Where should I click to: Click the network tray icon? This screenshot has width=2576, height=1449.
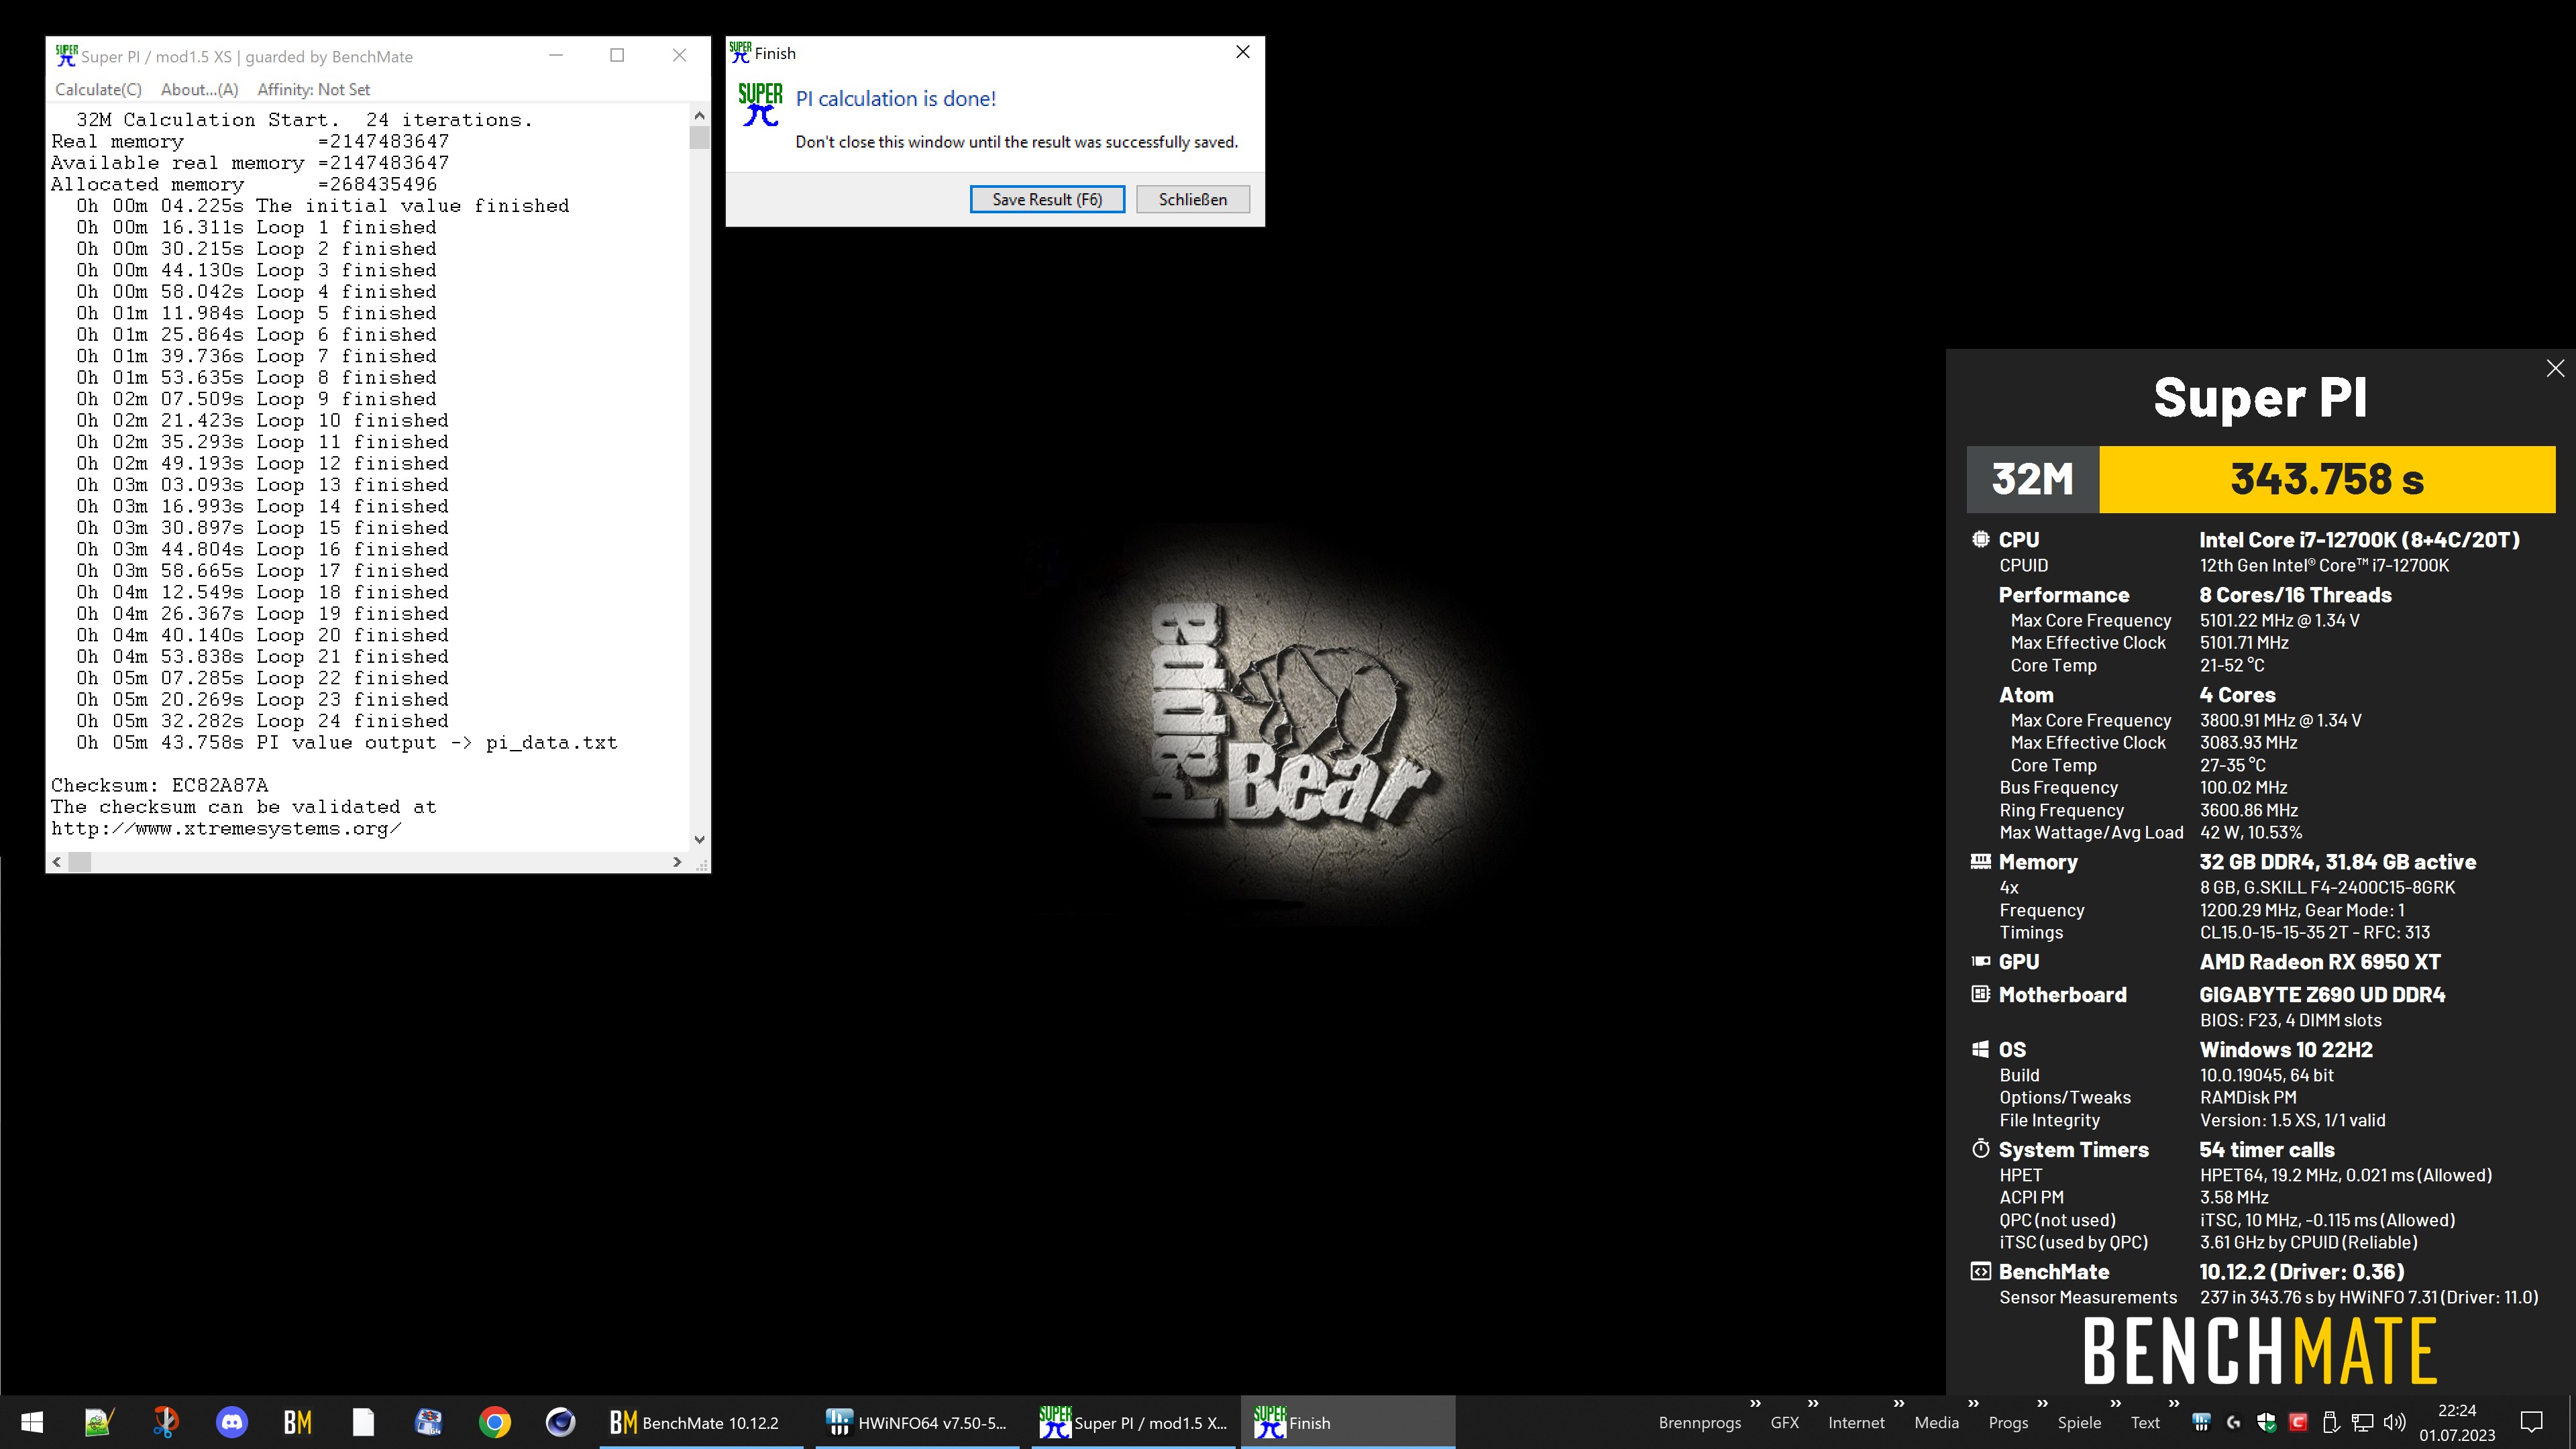click(2362, 1422)
